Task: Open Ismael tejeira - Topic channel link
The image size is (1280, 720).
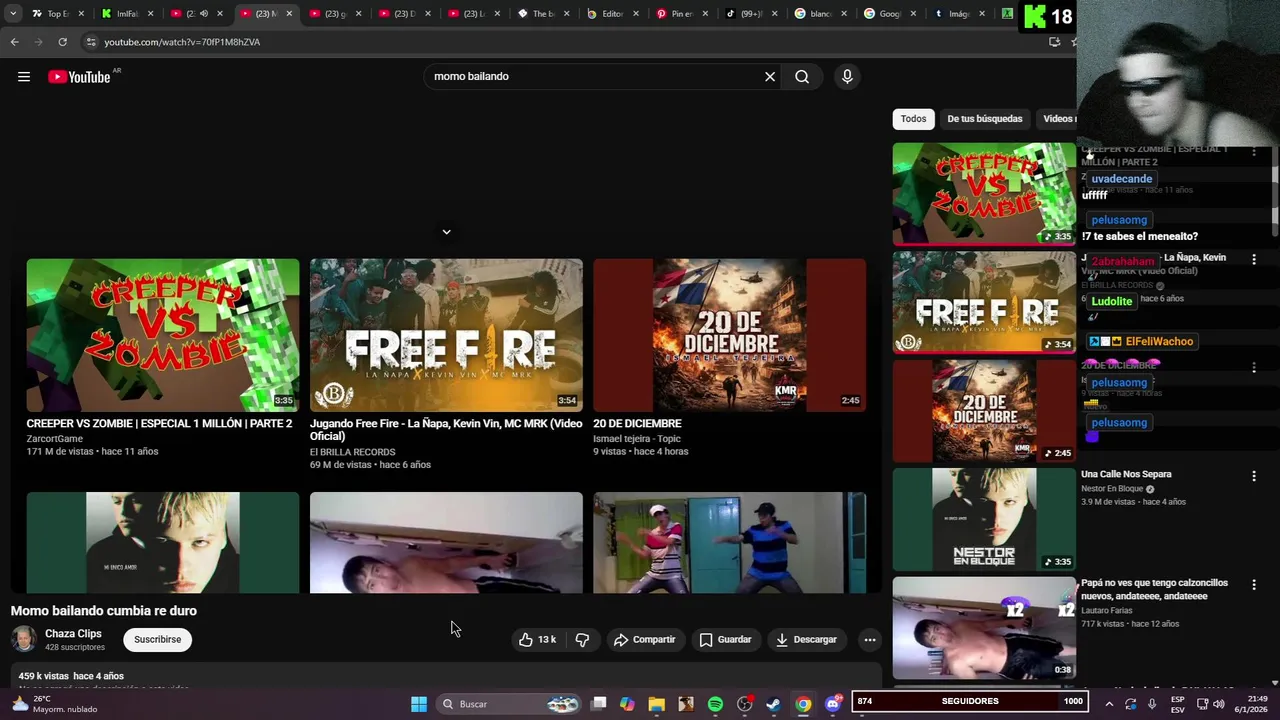Action: pyautogui.click(x=637, y=439)
